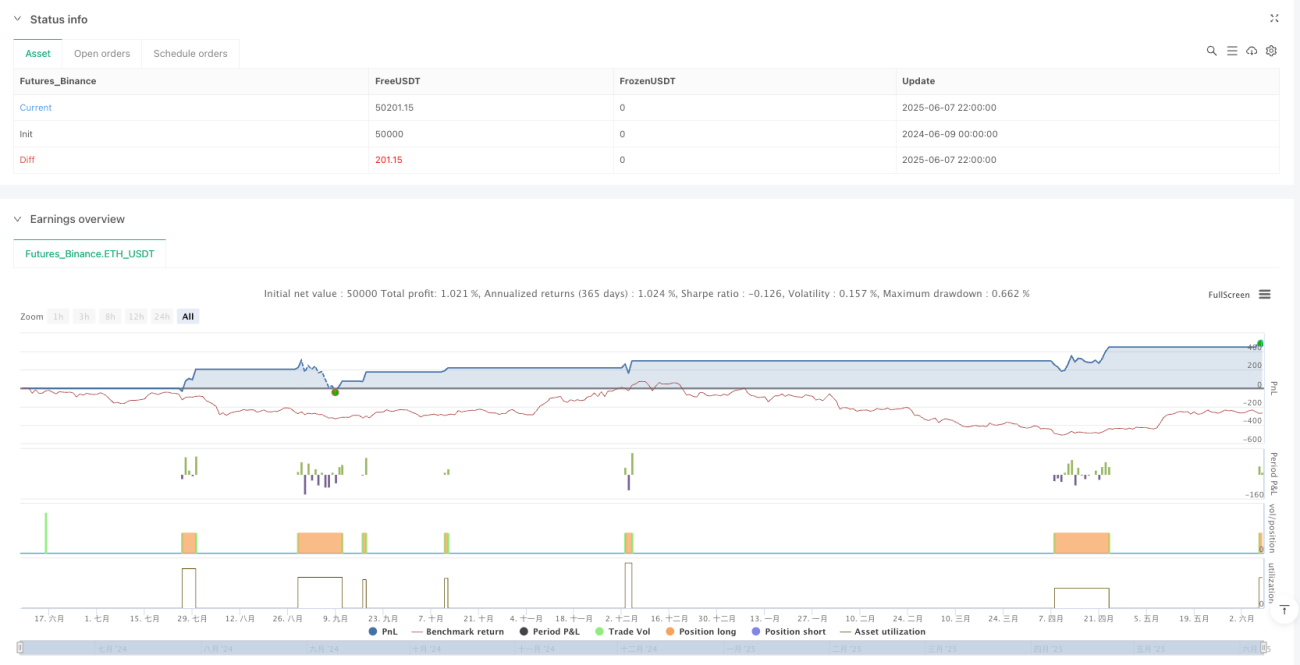The width and height of the screenshot is (1300, 665).
Task: Click the cloud download icon
Action: point(1251,51)
